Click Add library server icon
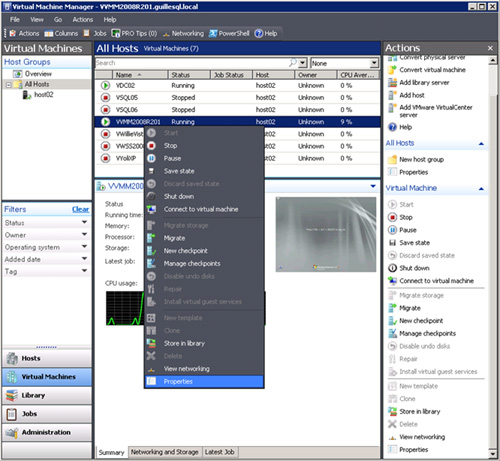Screen dimensions: 500x461 393,83
